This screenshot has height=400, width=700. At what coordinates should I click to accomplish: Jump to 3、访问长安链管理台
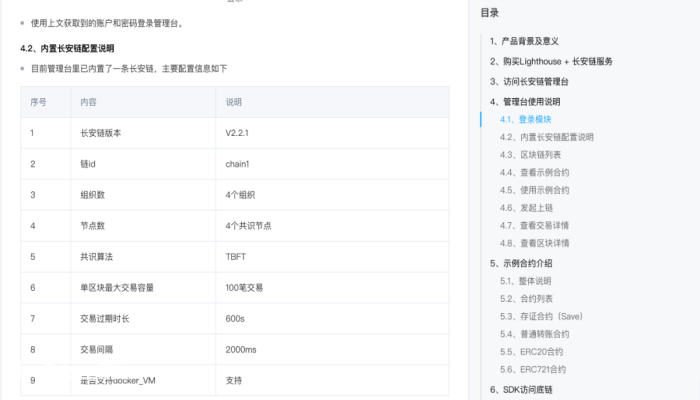[529, 82]
